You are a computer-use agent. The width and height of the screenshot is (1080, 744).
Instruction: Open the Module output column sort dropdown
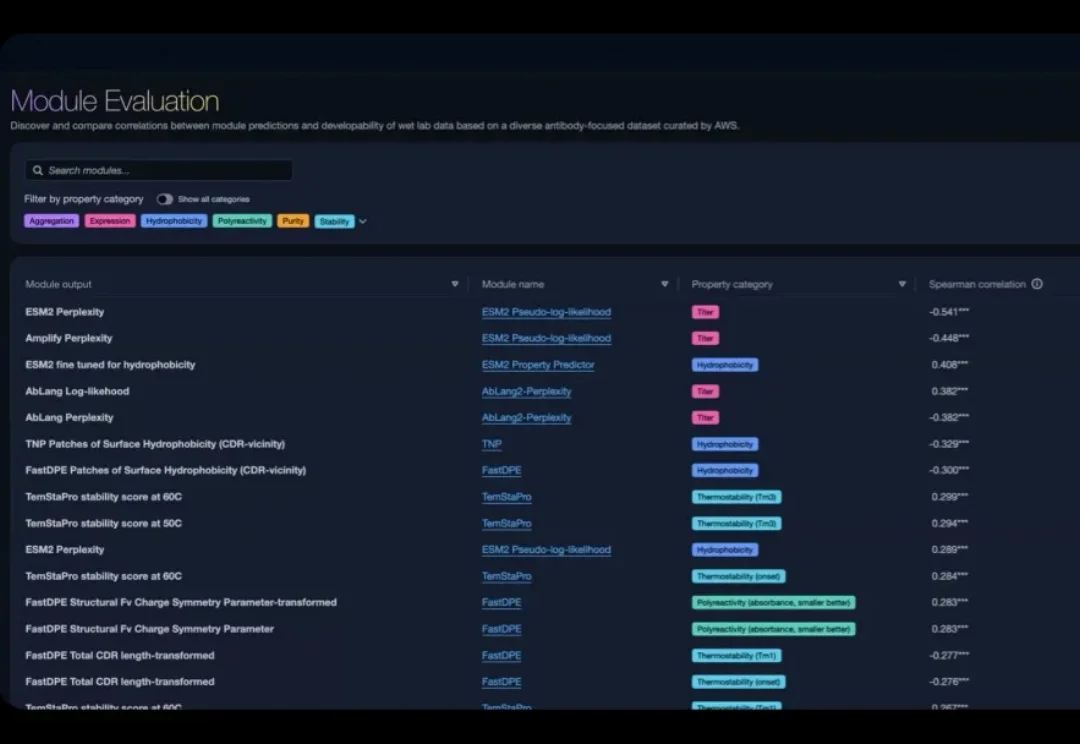coord(456,284)
